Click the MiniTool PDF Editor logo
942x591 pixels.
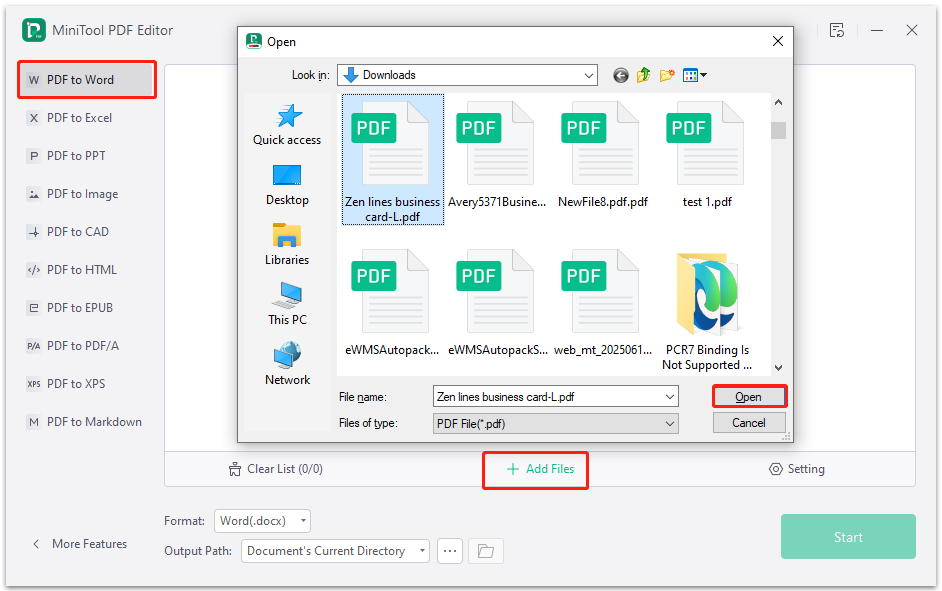pyautogui.click(x=34, y=30)
